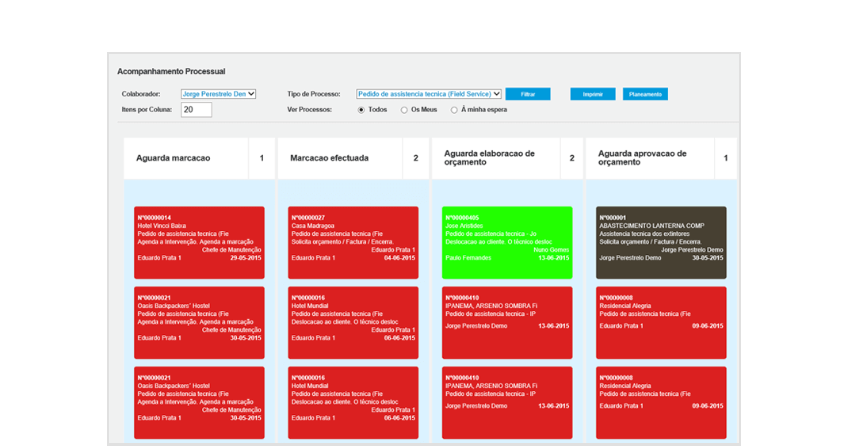Open Planeamento via its button
Screen dimensions: 848x446
click(645, 94)
